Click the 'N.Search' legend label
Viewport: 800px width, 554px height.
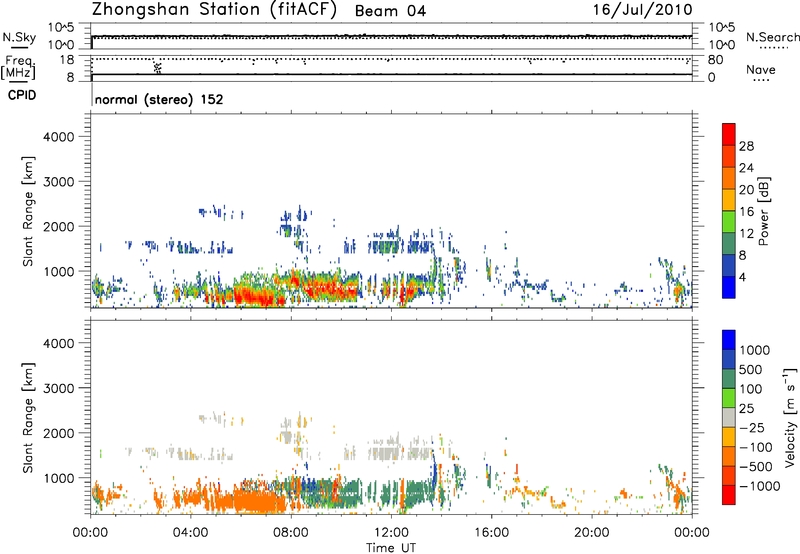[772, 37]
